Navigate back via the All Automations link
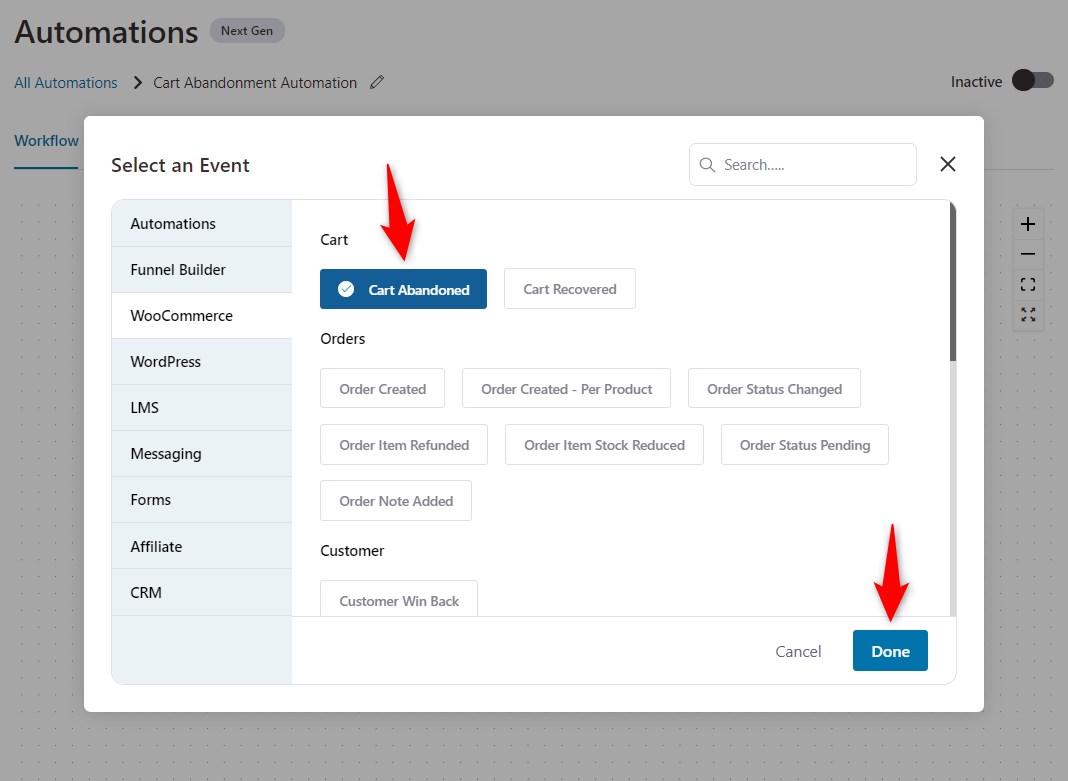The width and height of the screenshot is (1068, 781). pyautogui.click(x=65, y=83)
